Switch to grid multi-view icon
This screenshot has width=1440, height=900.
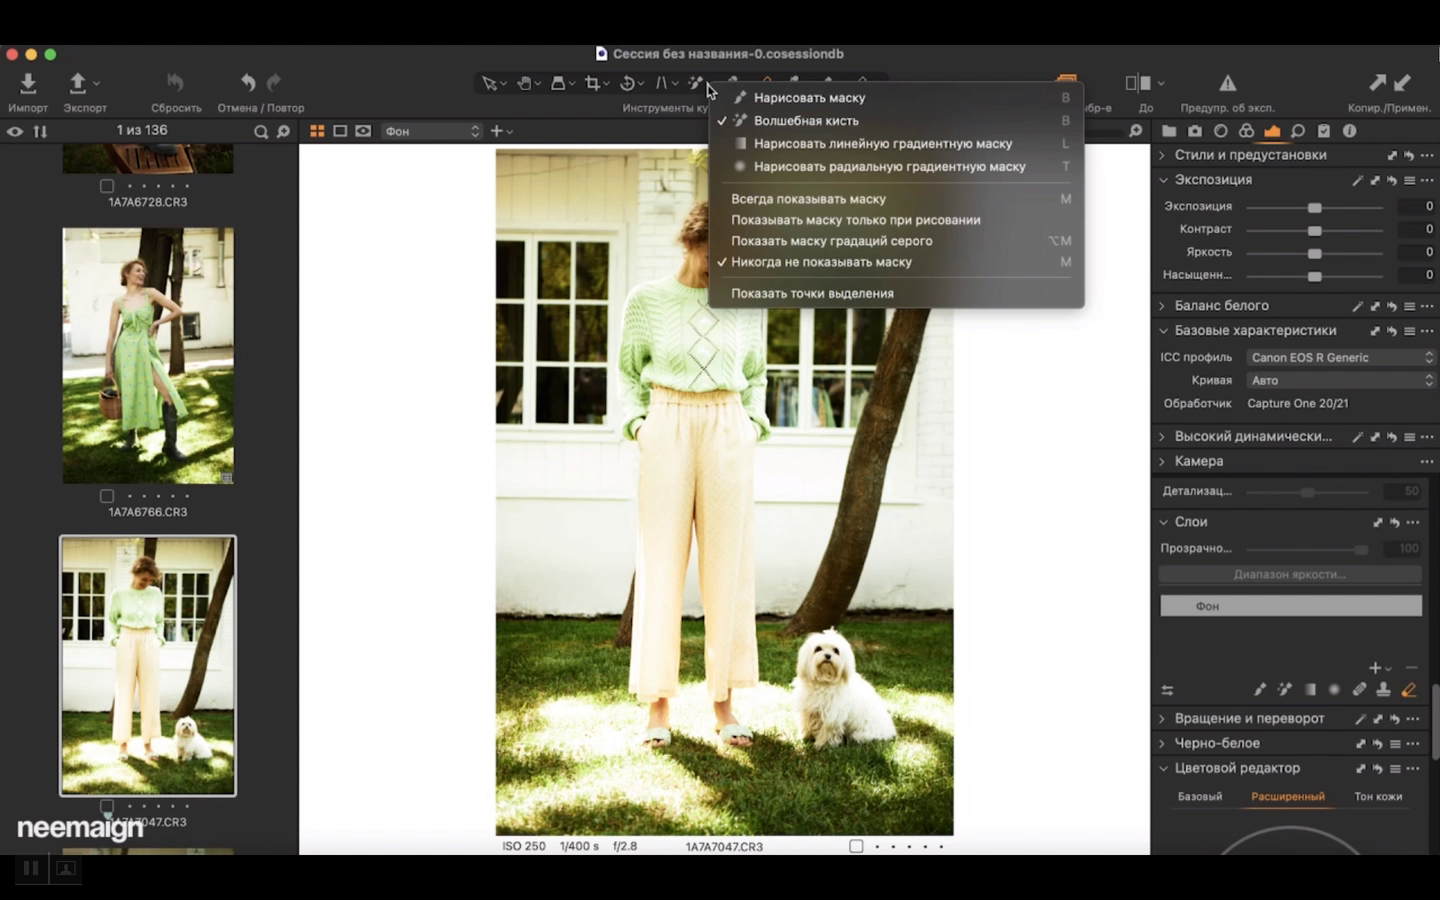click(317, 131)
